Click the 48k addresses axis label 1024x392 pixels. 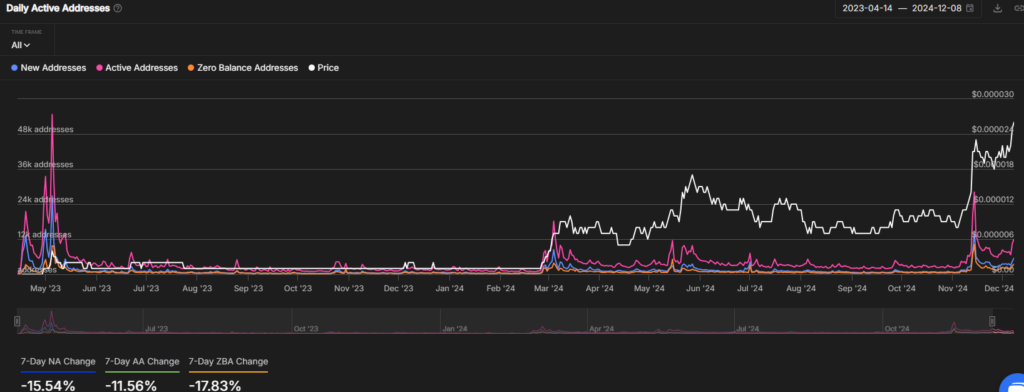point(46,129)
